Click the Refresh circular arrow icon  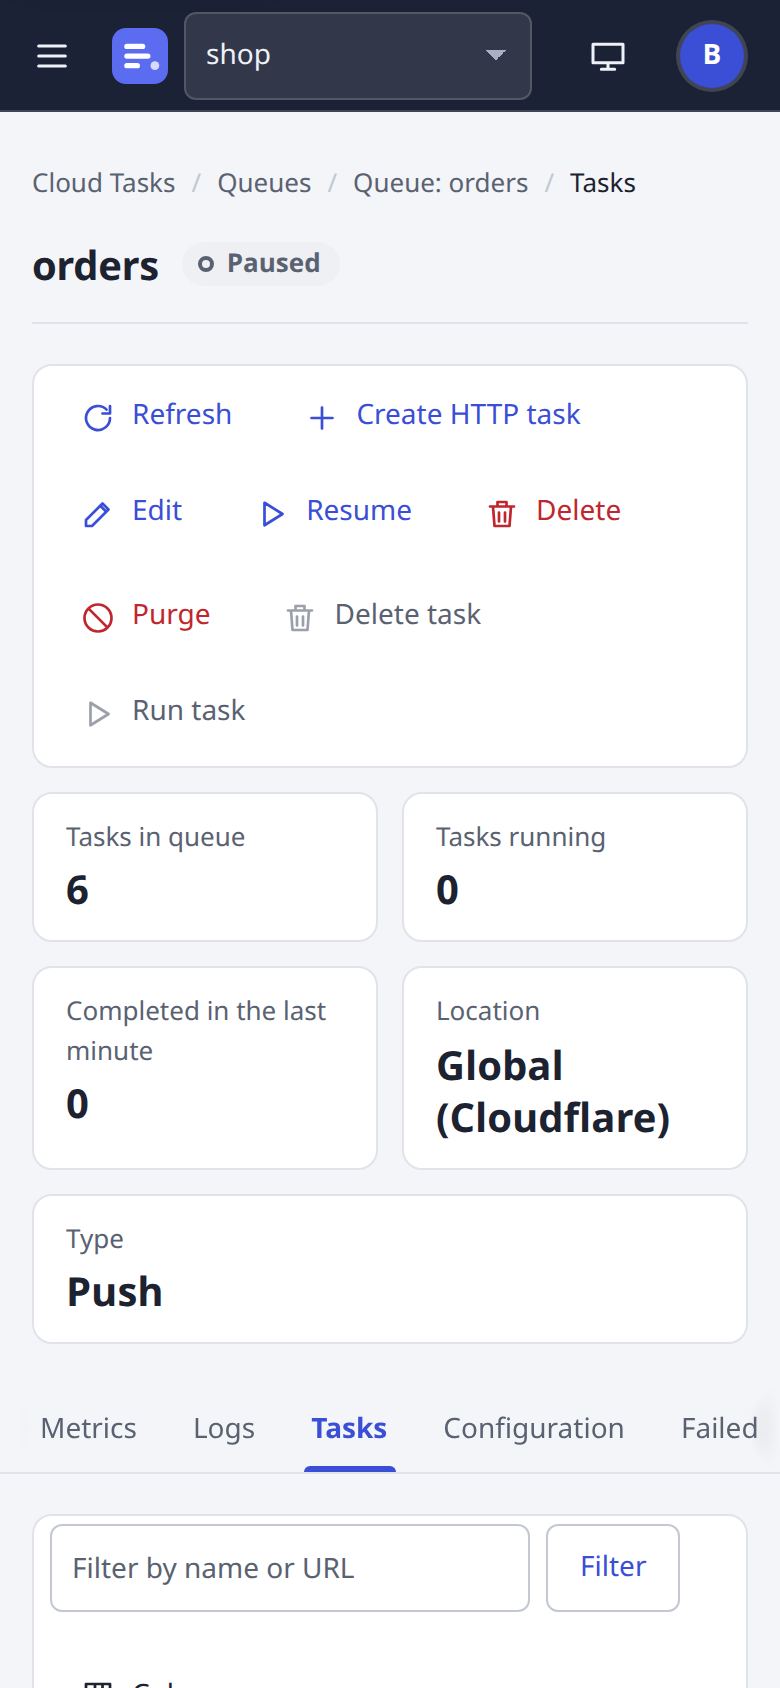pyautogui.click(x=98, y=417)
